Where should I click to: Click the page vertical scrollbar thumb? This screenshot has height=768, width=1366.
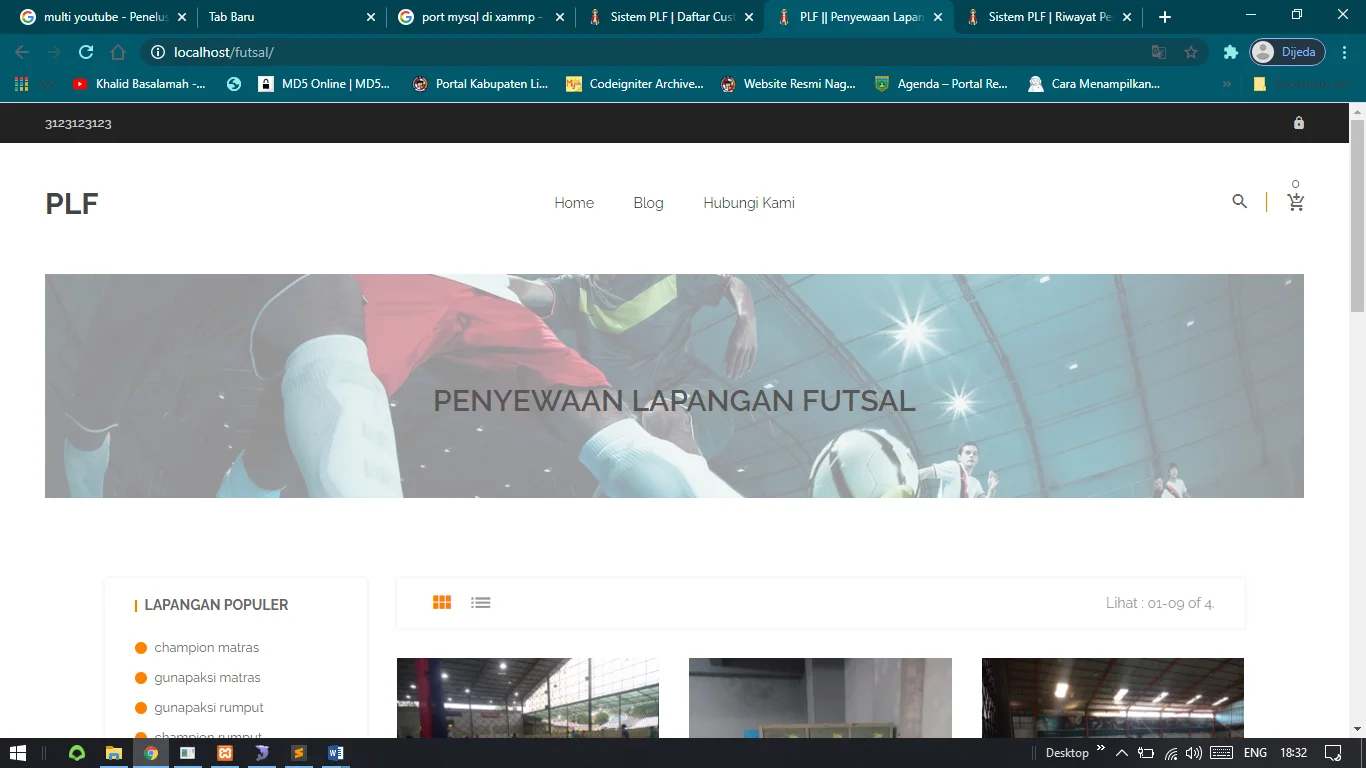[x=1357, y=216]
